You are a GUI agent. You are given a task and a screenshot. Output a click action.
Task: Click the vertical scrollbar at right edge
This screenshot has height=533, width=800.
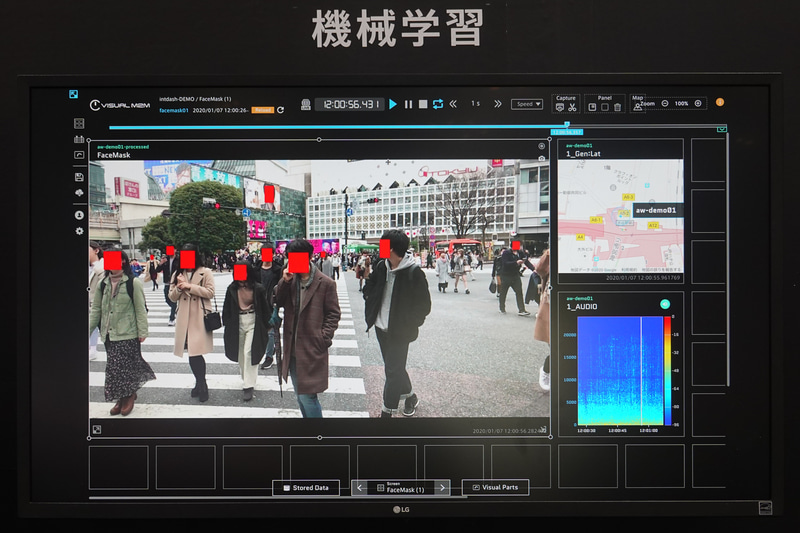coord(728,259)
